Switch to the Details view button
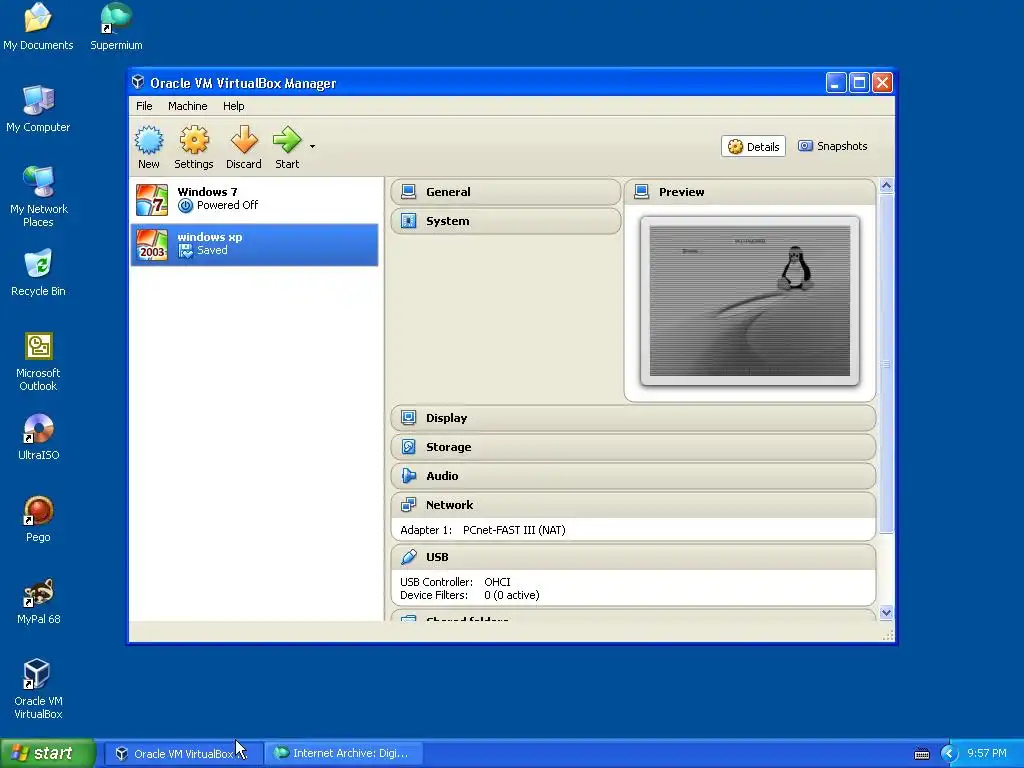Viewport: 1024px width, 768px height. point(753,146)
